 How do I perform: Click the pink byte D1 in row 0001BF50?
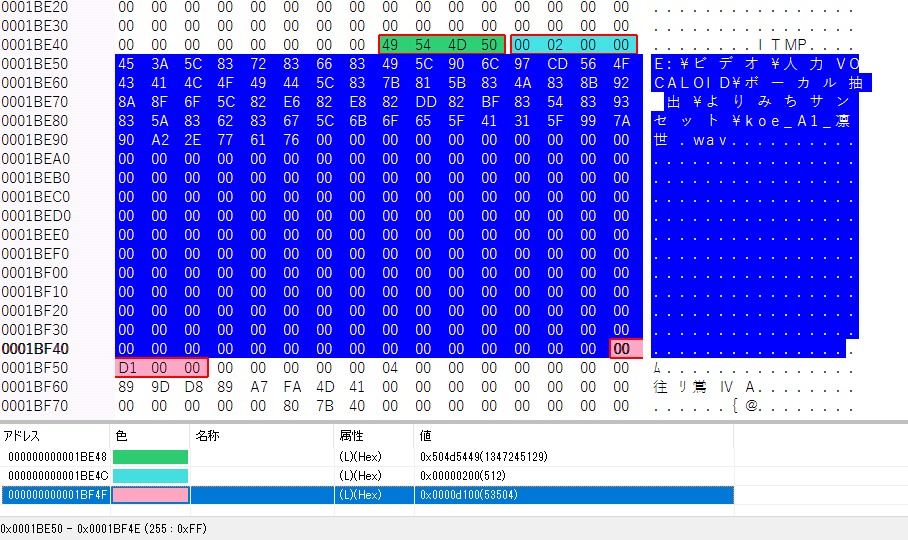click(127, 368)
